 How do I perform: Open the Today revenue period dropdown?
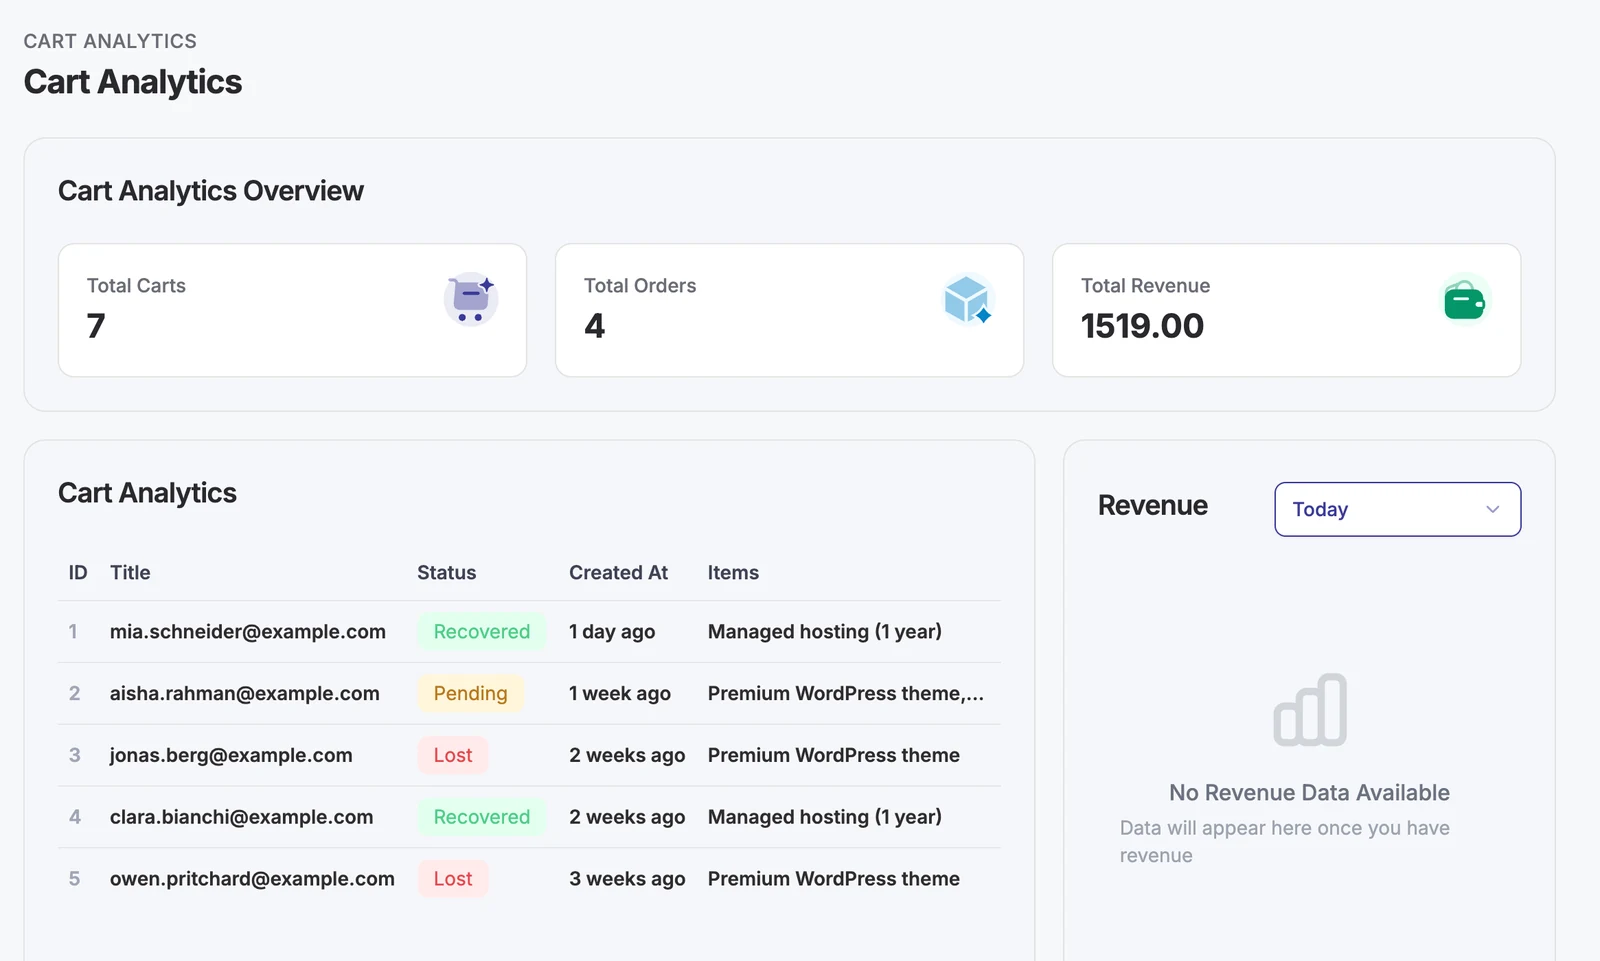point(1398,509)
